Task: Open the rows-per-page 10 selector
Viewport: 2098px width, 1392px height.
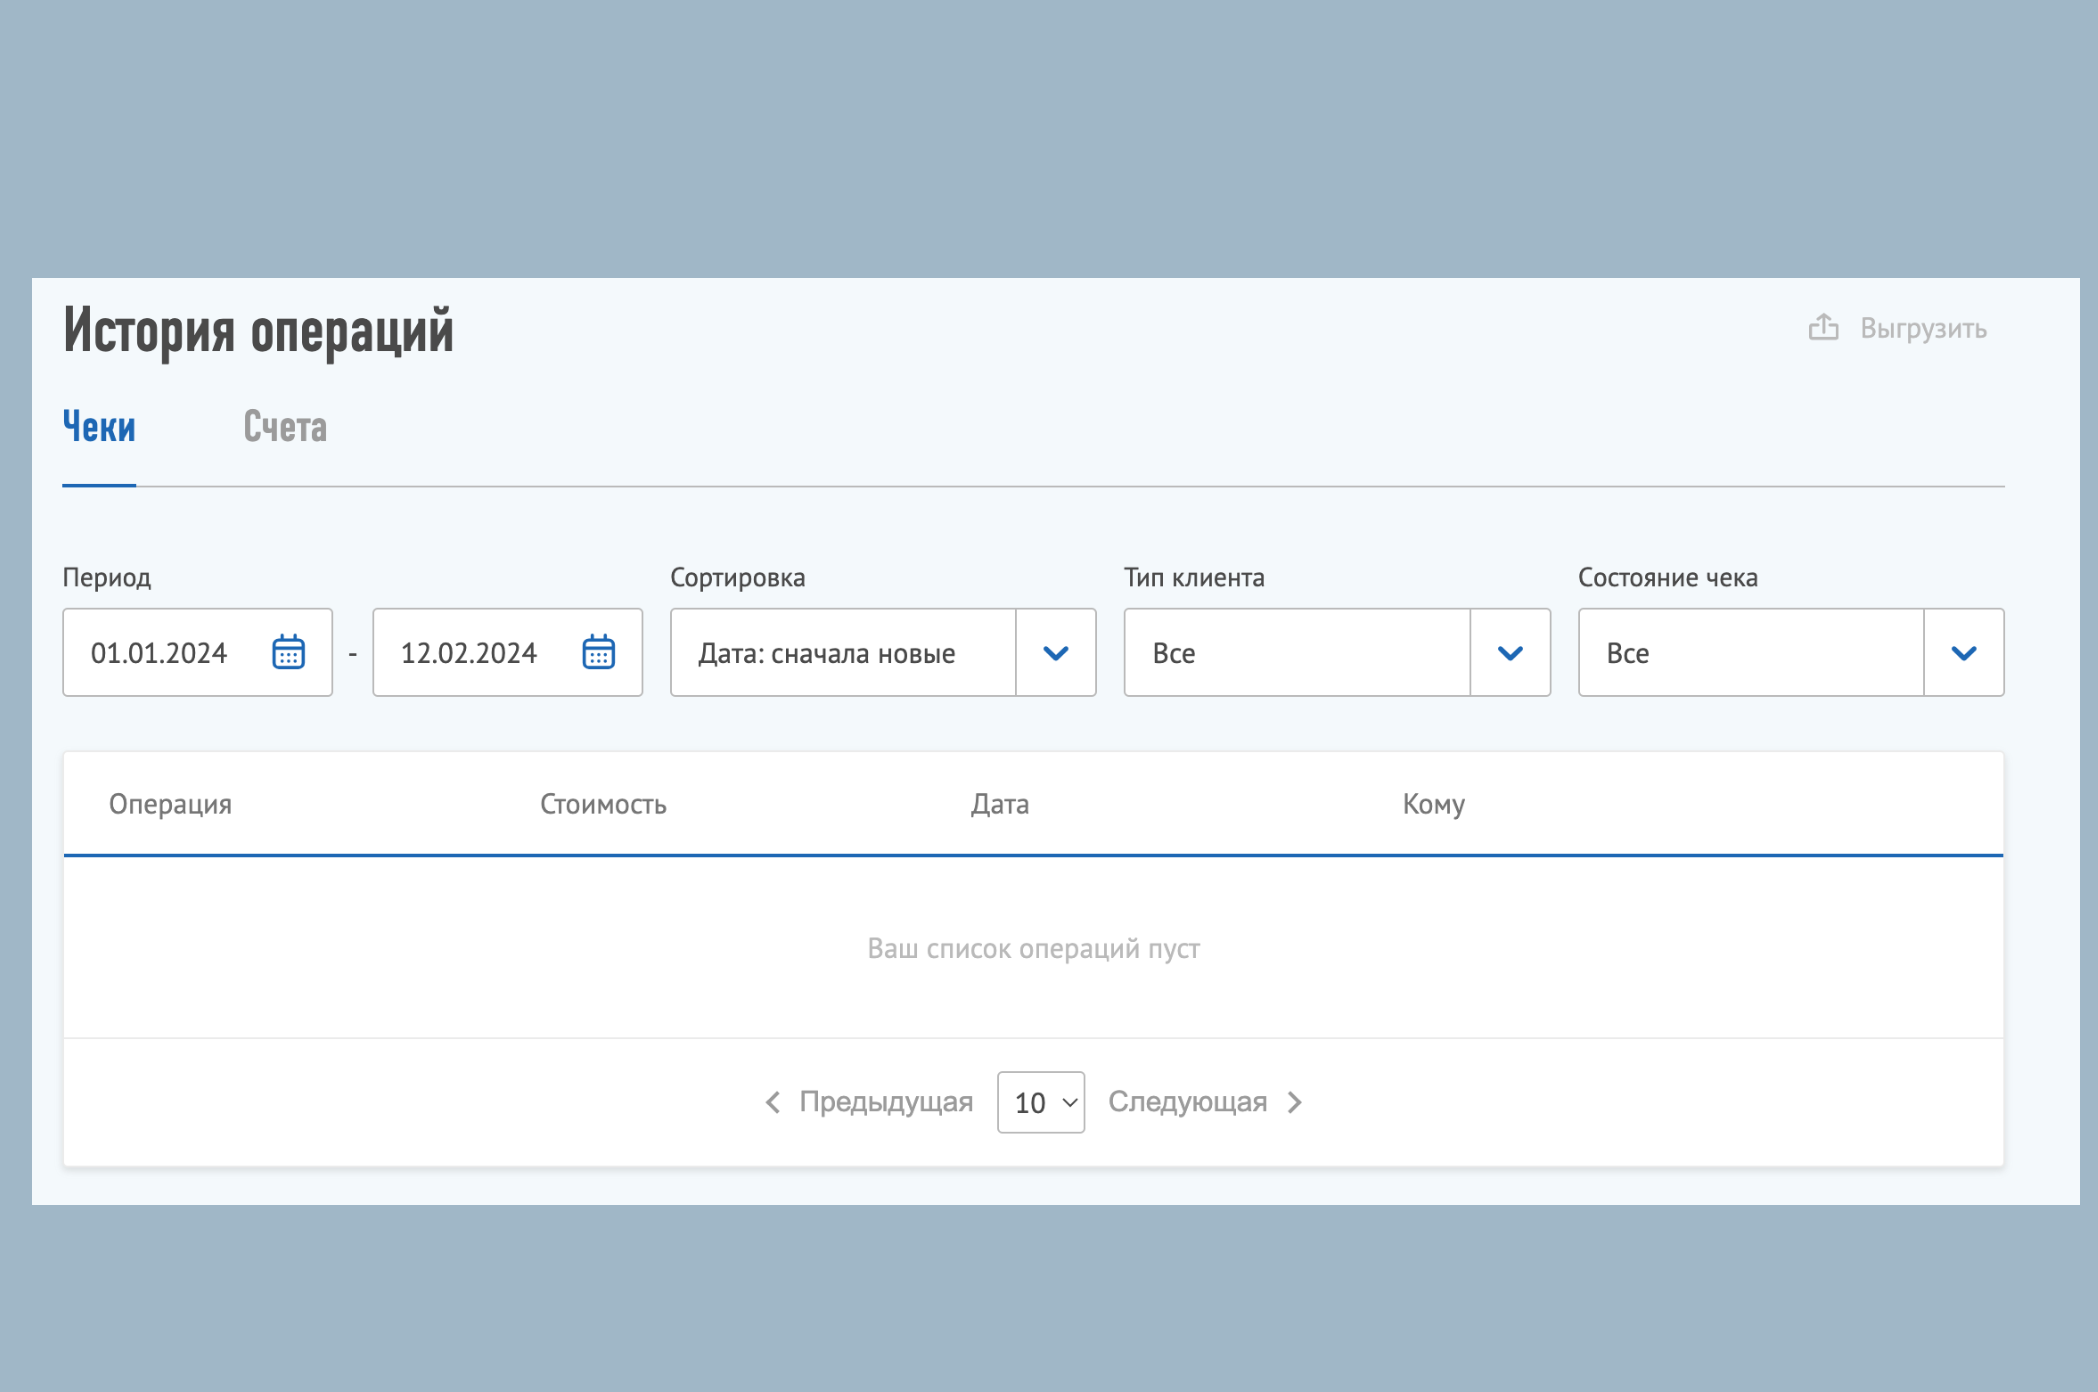Action: 1041,1102
